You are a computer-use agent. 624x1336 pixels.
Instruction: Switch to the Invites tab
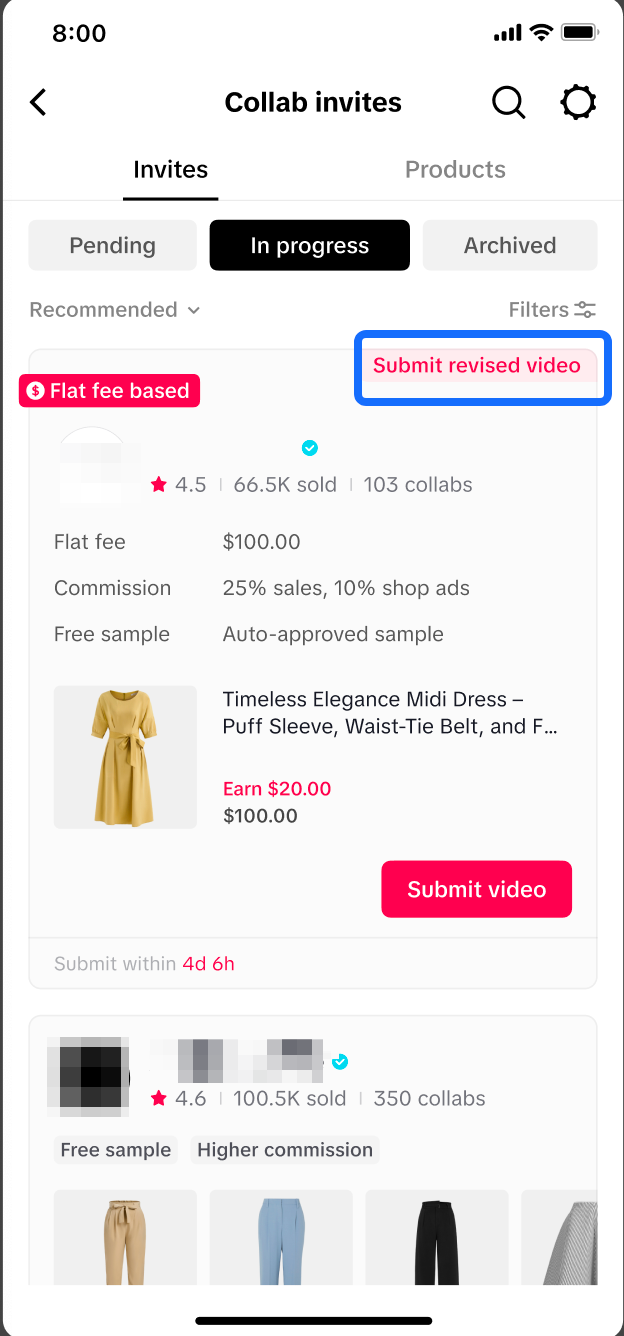[171, 170]
